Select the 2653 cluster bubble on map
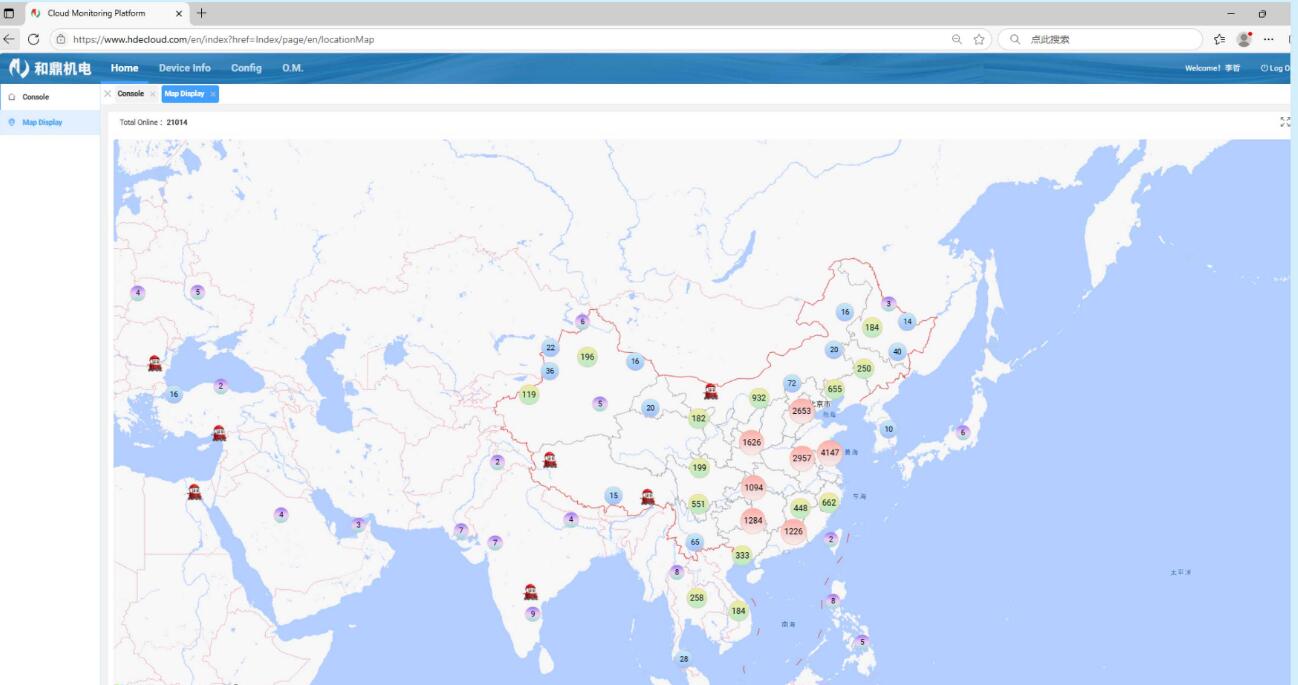 click(801, 411)
